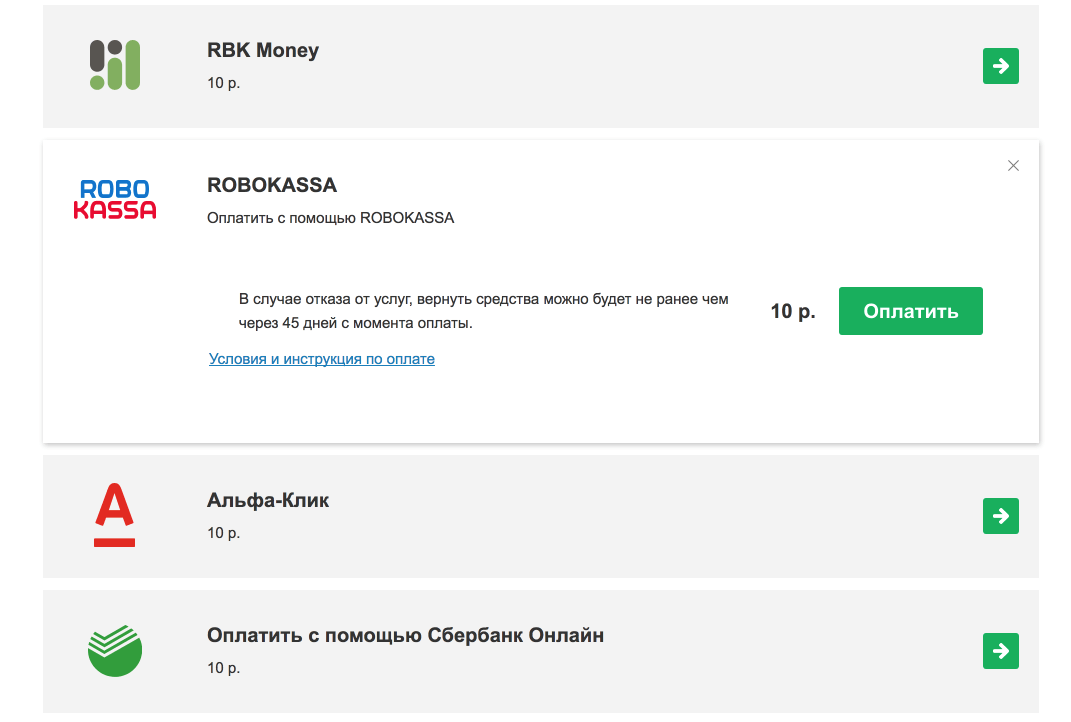Select Оплатить с помощью Сбербанк Онлайн title
The image size is (1071, 722).
tap(406, 635)
